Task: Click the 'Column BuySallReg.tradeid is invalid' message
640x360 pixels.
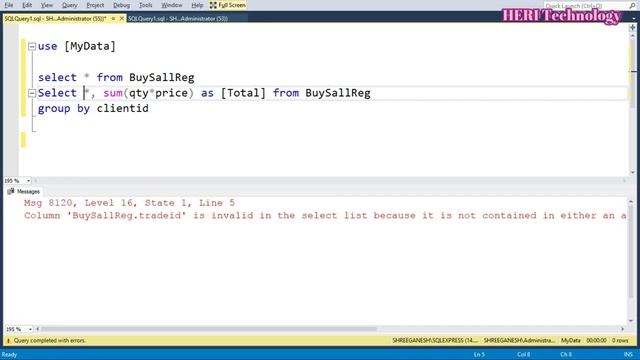Action: click(x=325, y=216)
